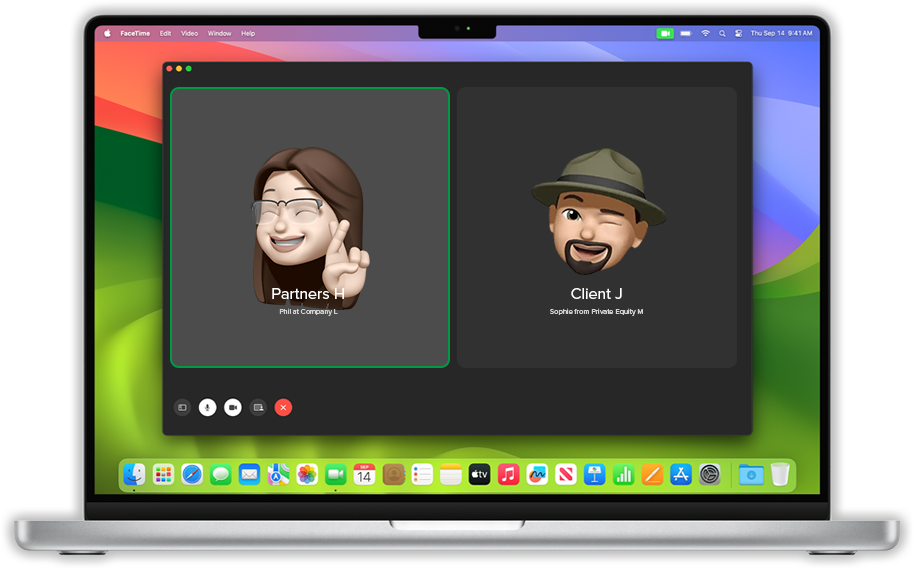914x569 pixels.
Task: Open Spotlight search from the menu bar
Action: pyautogui.click(x=722, y=33)
